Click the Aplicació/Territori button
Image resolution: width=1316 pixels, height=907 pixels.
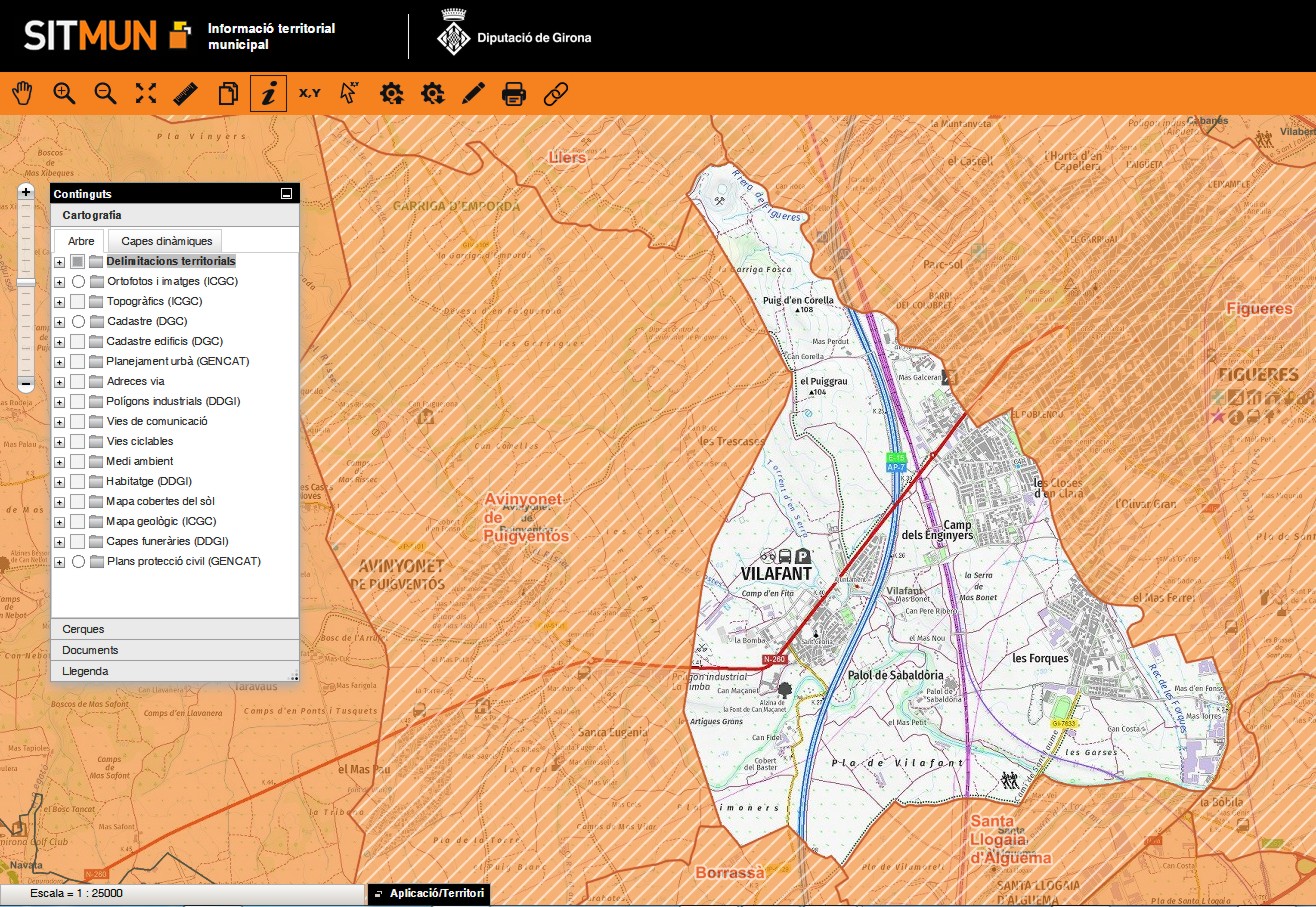click(x=429, y=894)
